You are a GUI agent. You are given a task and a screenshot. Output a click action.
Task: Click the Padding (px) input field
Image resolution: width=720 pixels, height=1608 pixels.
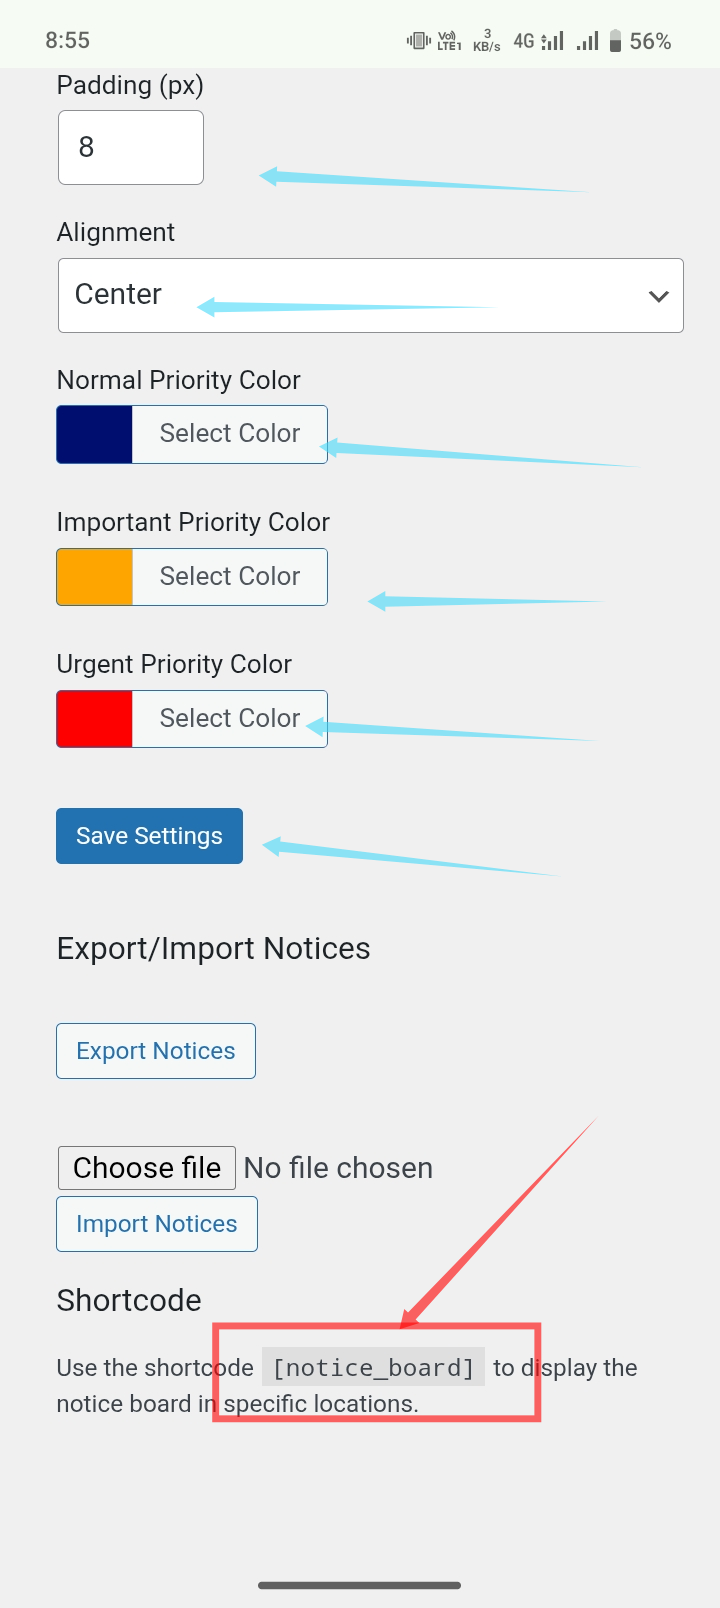131,148
